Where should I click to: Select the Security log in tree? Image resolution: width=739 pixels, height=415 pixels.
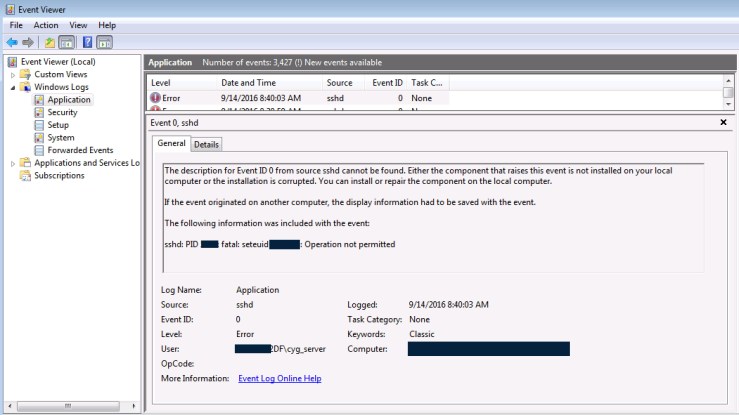click(62, 113)
